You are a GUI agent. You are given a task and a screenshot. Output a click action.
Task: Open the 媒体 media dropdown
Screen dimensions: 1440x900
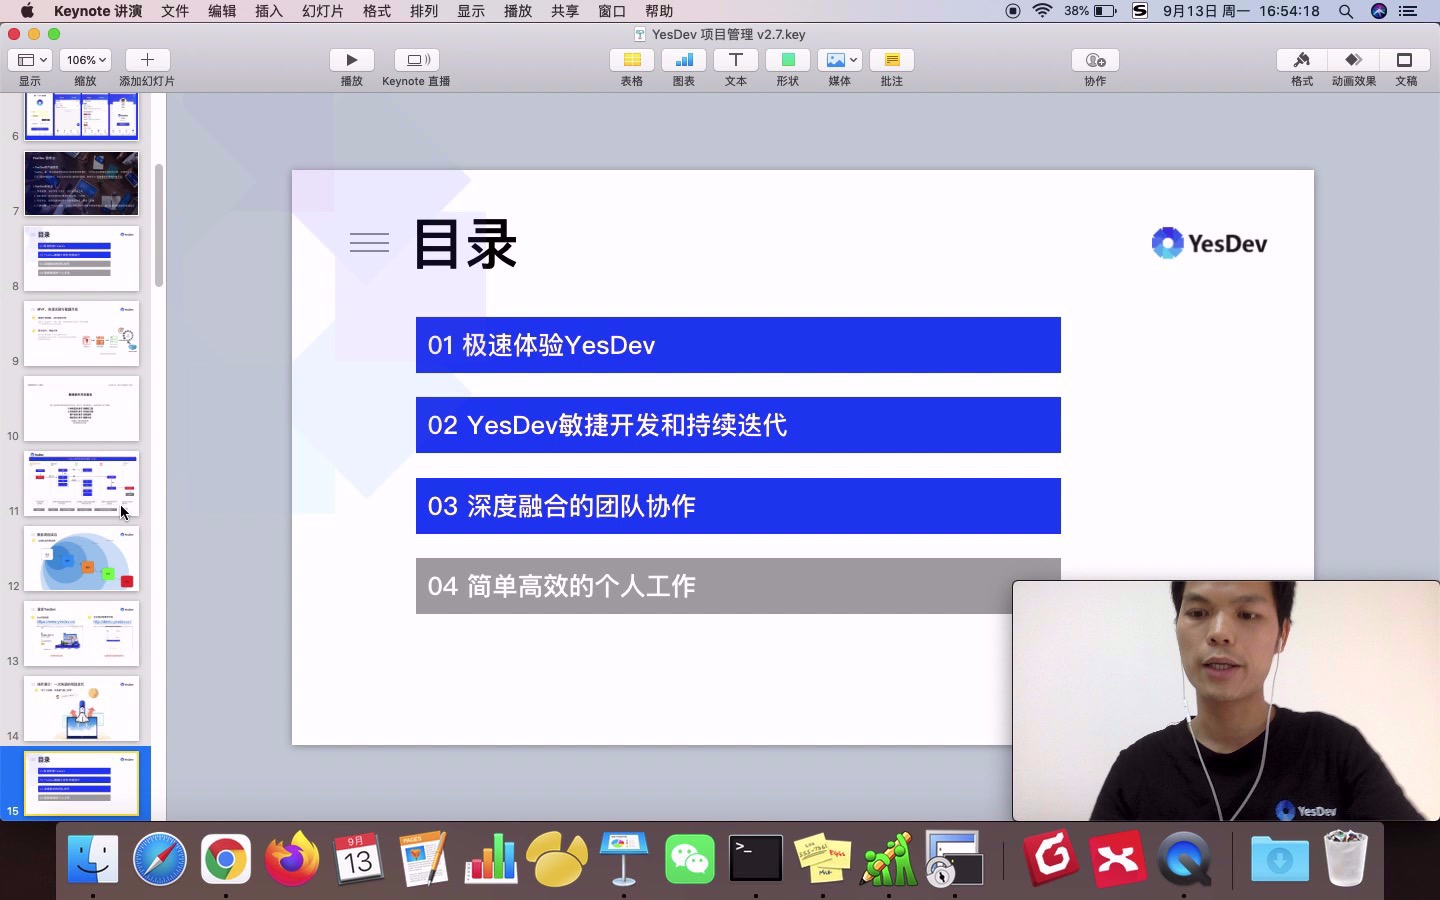[840, 60]
